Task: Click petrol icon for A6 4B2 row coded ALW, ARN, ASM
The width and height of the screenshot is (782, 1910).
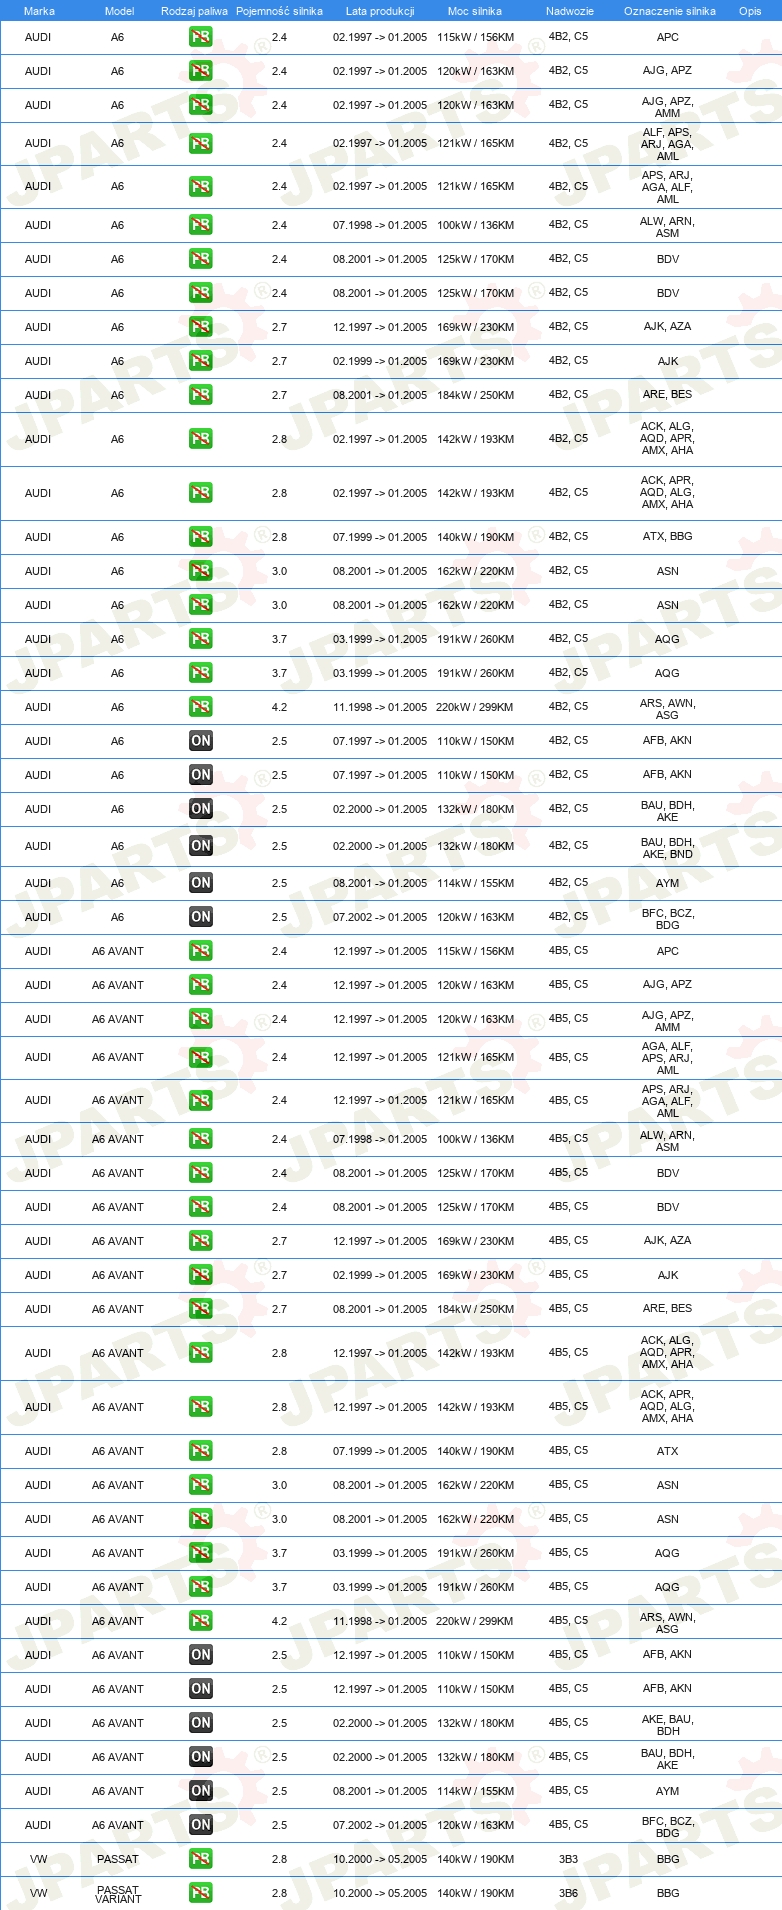Action: click(x=201, y=225)
